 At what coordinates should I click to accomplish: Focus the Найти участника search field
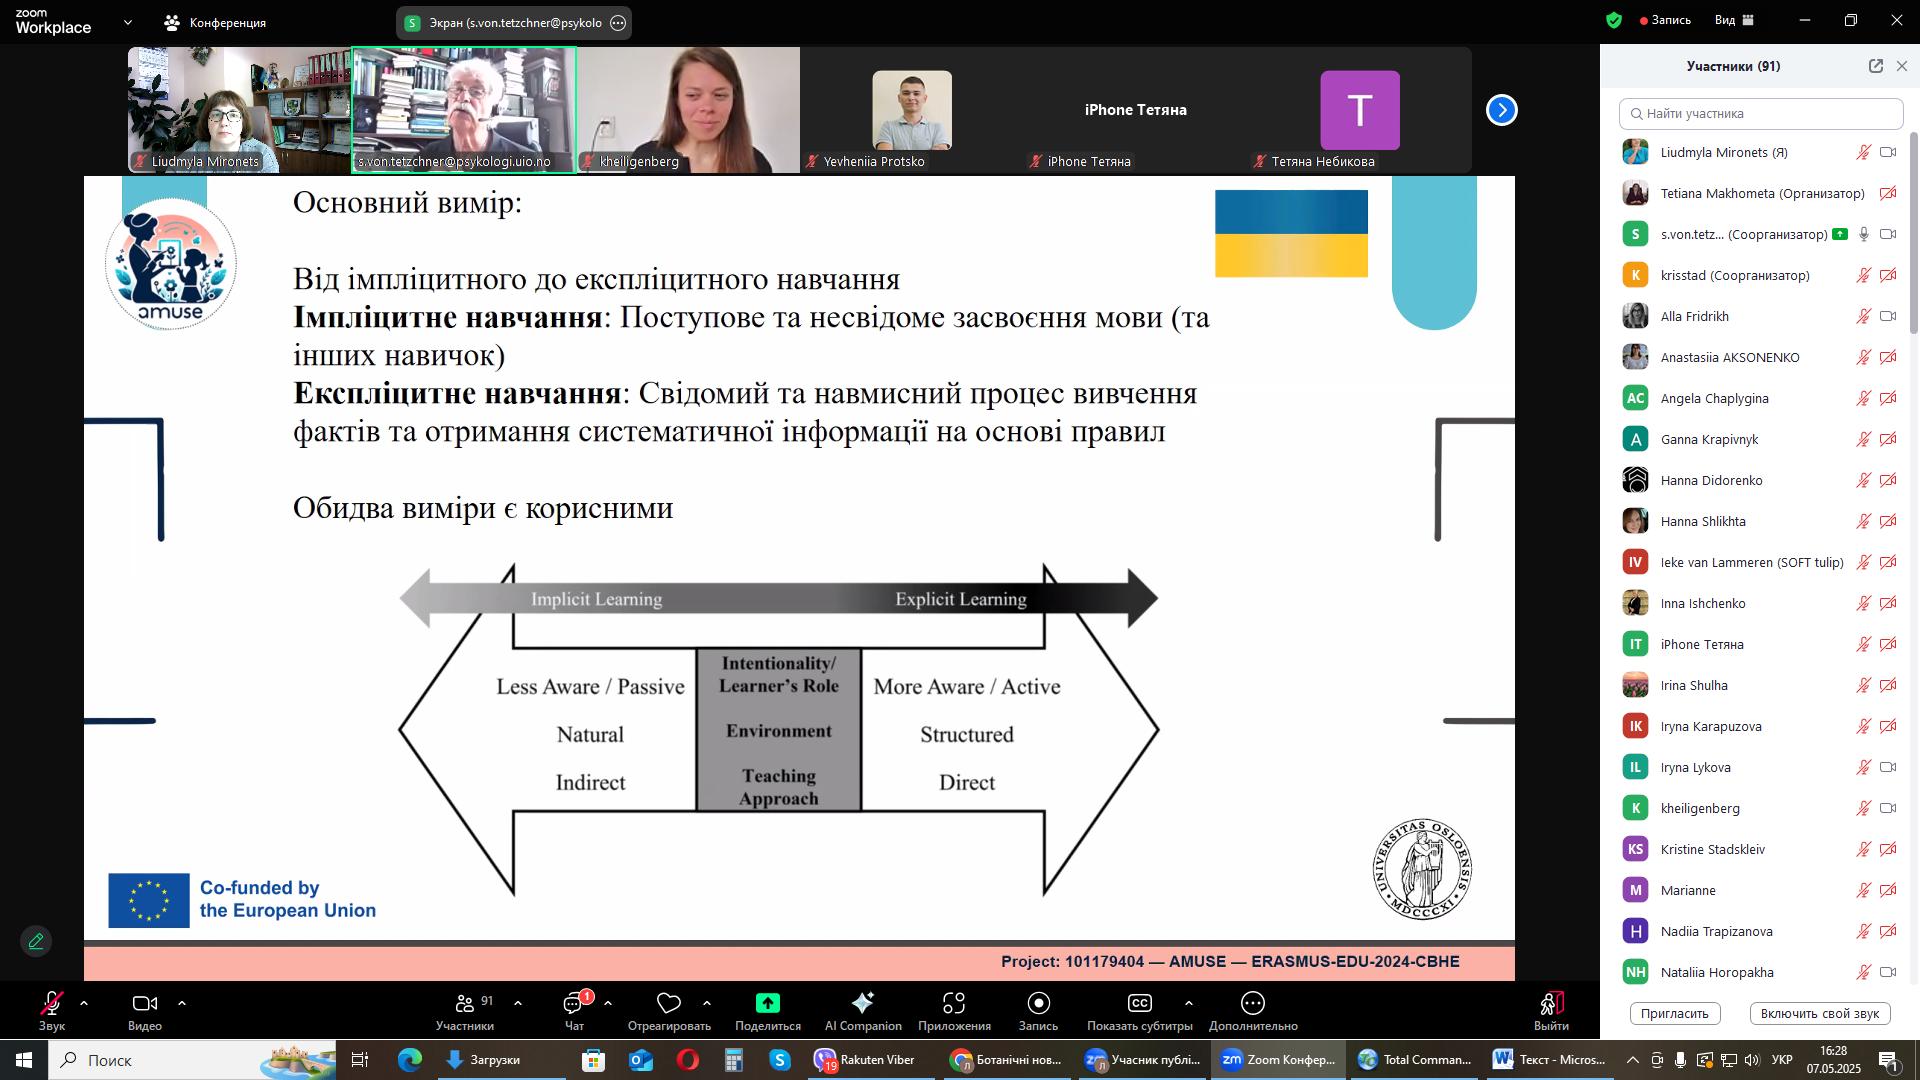[x=1761, y=113]
